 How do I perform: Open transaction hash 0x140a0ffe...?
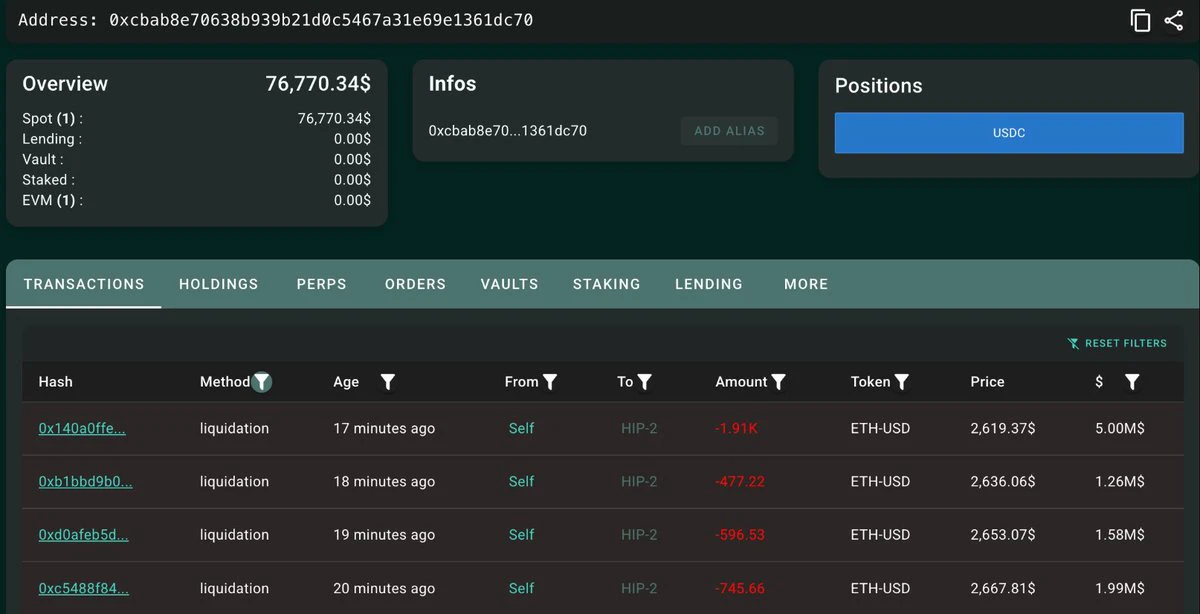(x=82, y=428)
